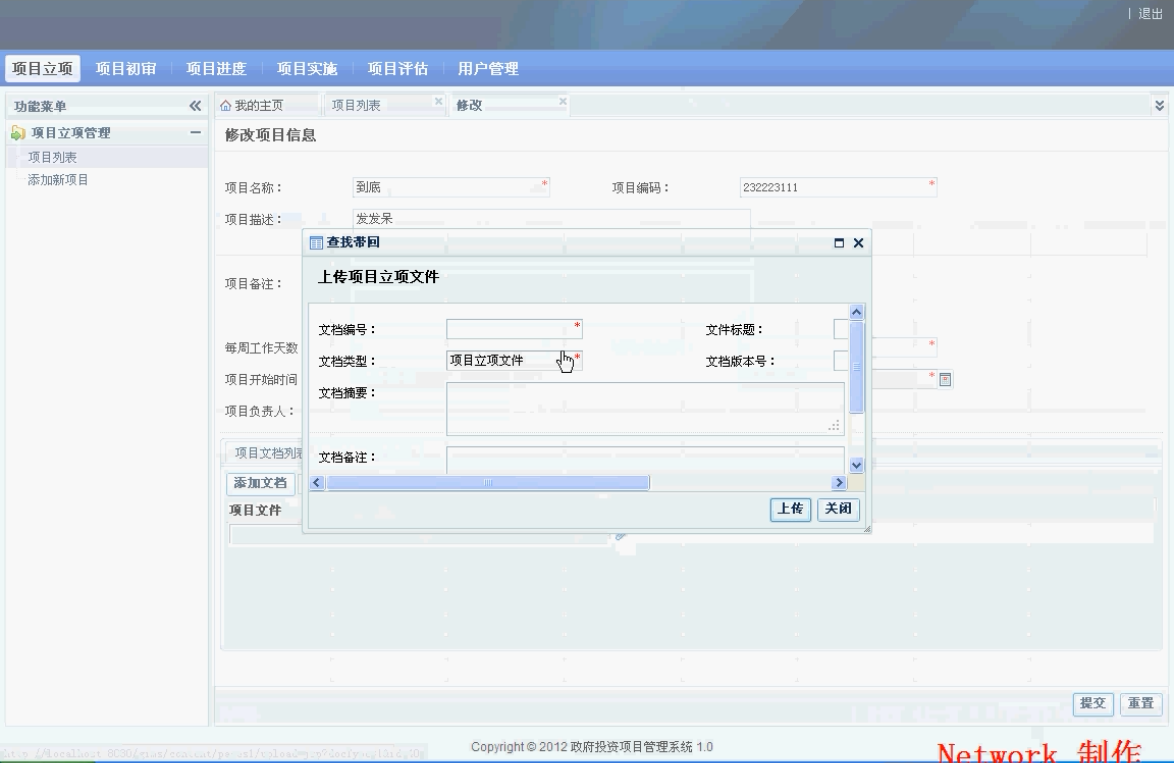Click the 退出 logout link
The width and height of the screenshot is (1174, 763).
pyautogui.click(x=1150, y=13)
